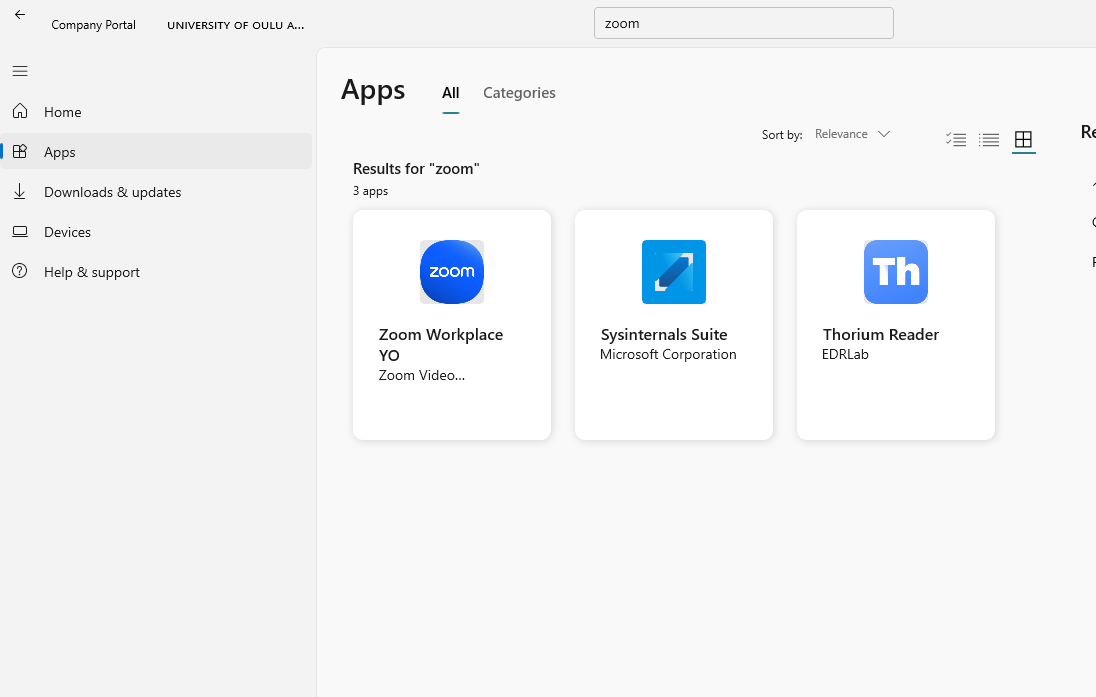
Task: Open Help & support page
Action: [157, 272]
